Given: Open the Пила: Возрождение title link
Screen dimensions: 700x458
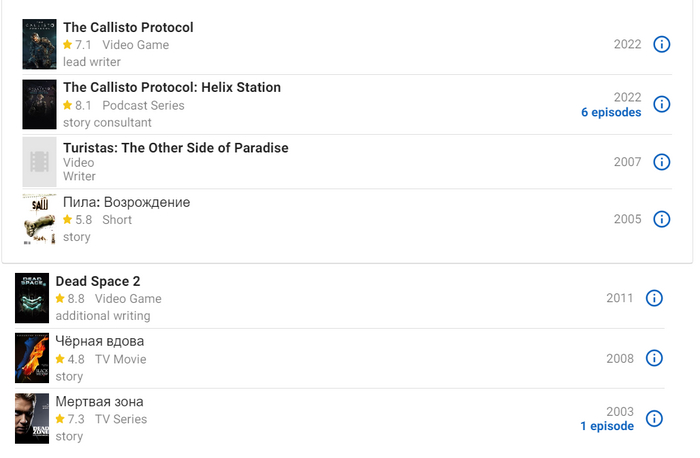Looking at the screenshot, I should click(x=126, y=202).
